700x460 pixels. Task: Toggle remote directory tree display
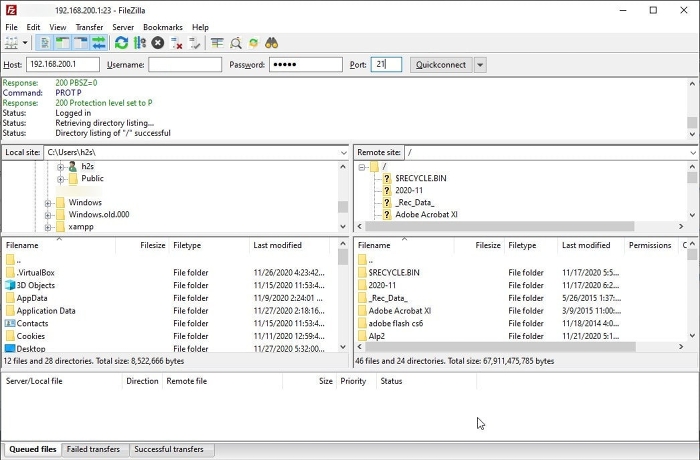tap(80, 43)
